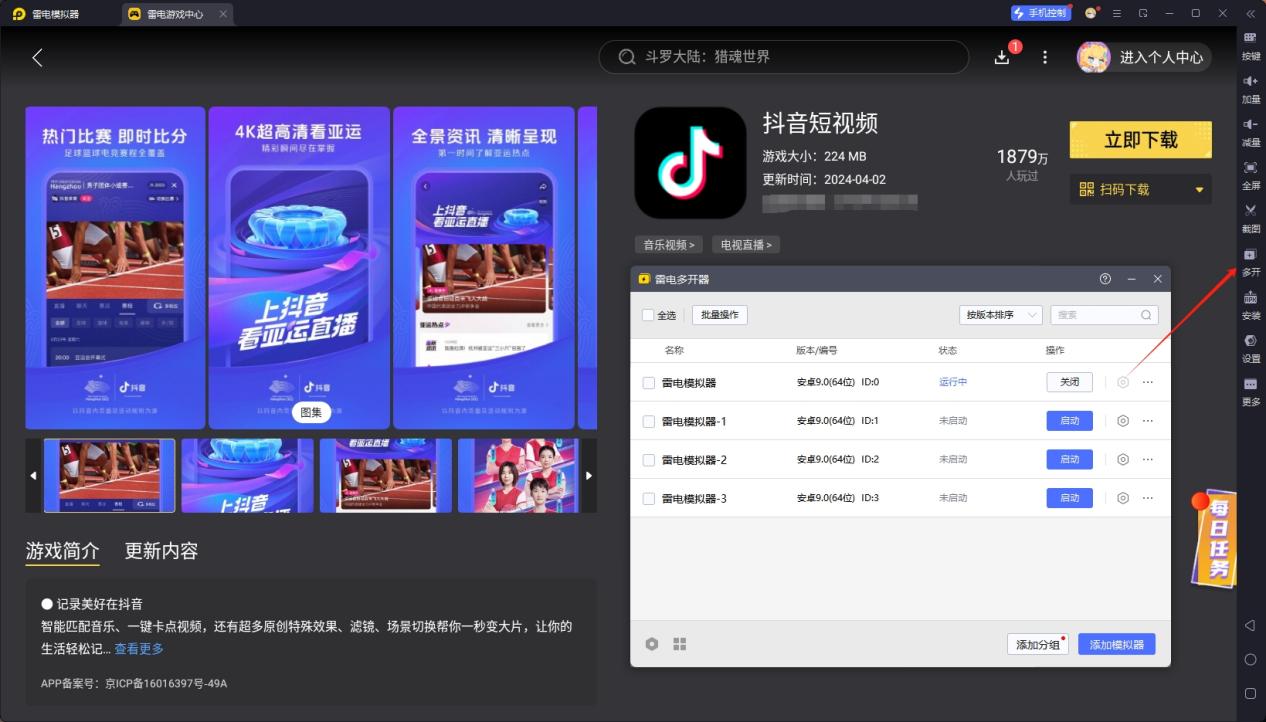Screen dimensions: 1266x722
Task: Click the search magnifier in 雷电多开器
Action: tap(1146, 315)
